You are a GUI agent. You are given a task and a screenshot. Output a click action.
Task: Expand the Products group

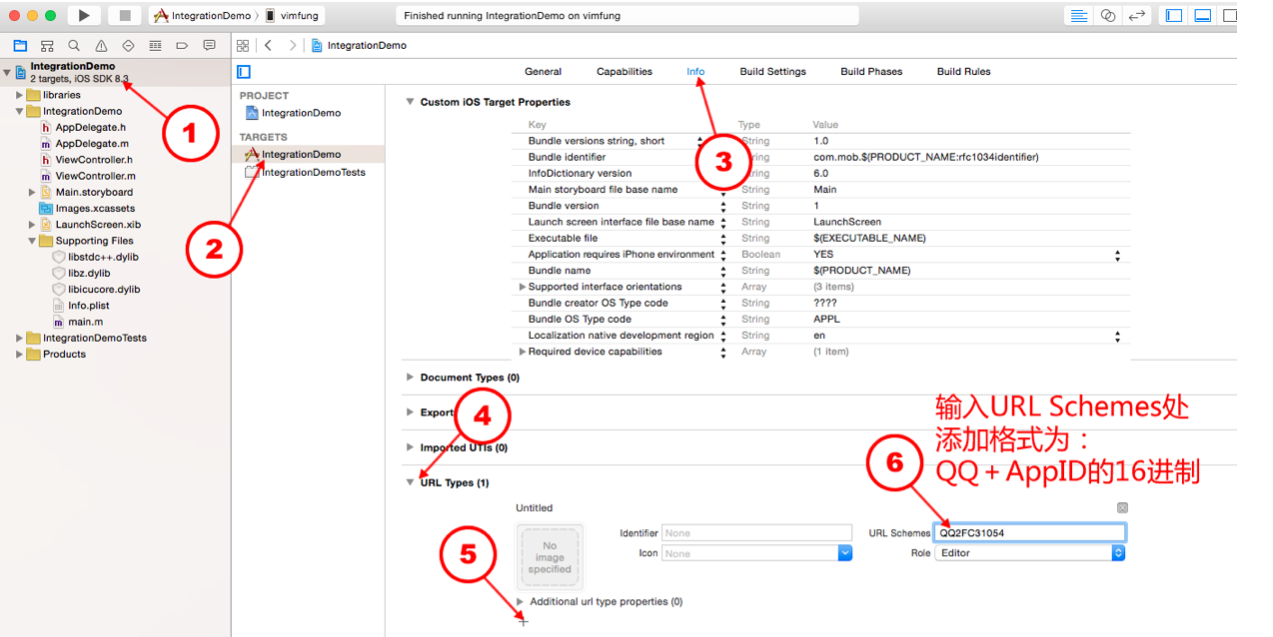(x=20, y=354)
